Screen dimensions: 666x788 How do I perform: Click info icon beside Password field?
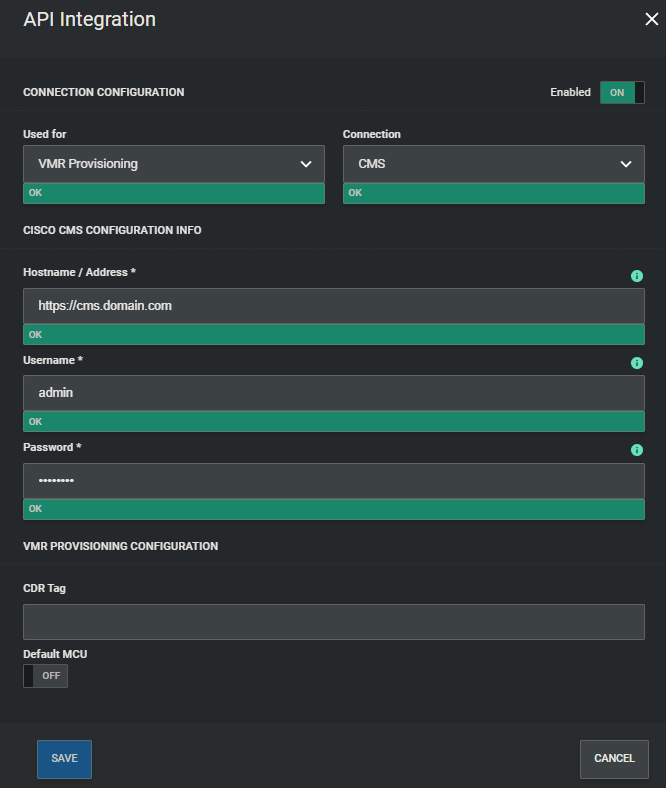(637, 450)
